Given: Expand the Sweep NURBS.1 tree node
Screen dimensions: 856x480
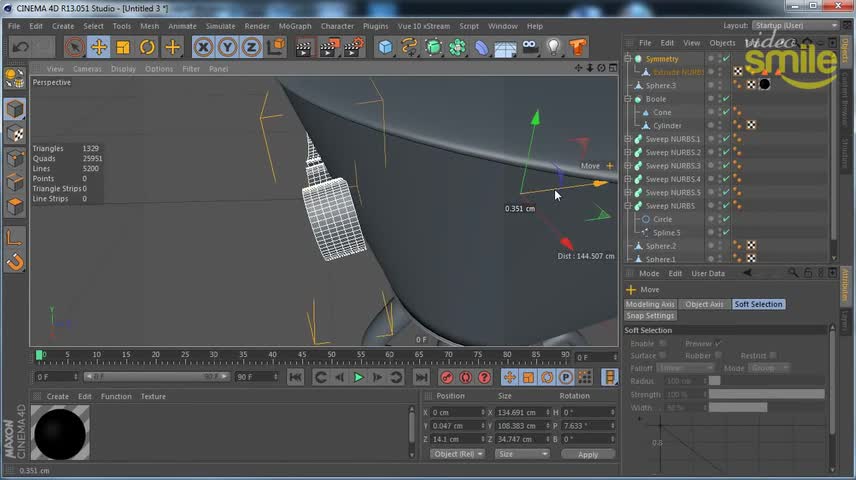Looking at the screenshot, I should 628,139.
